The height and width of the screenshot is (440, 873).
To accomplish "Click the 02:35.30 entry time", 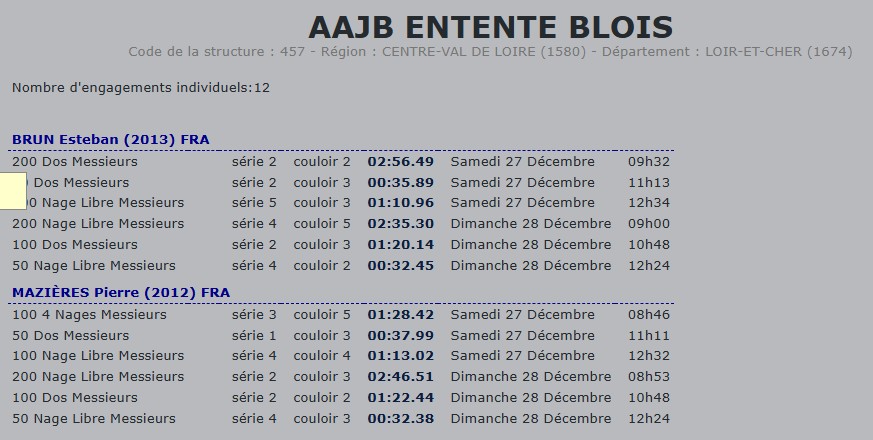I will [x=400, y=224].
